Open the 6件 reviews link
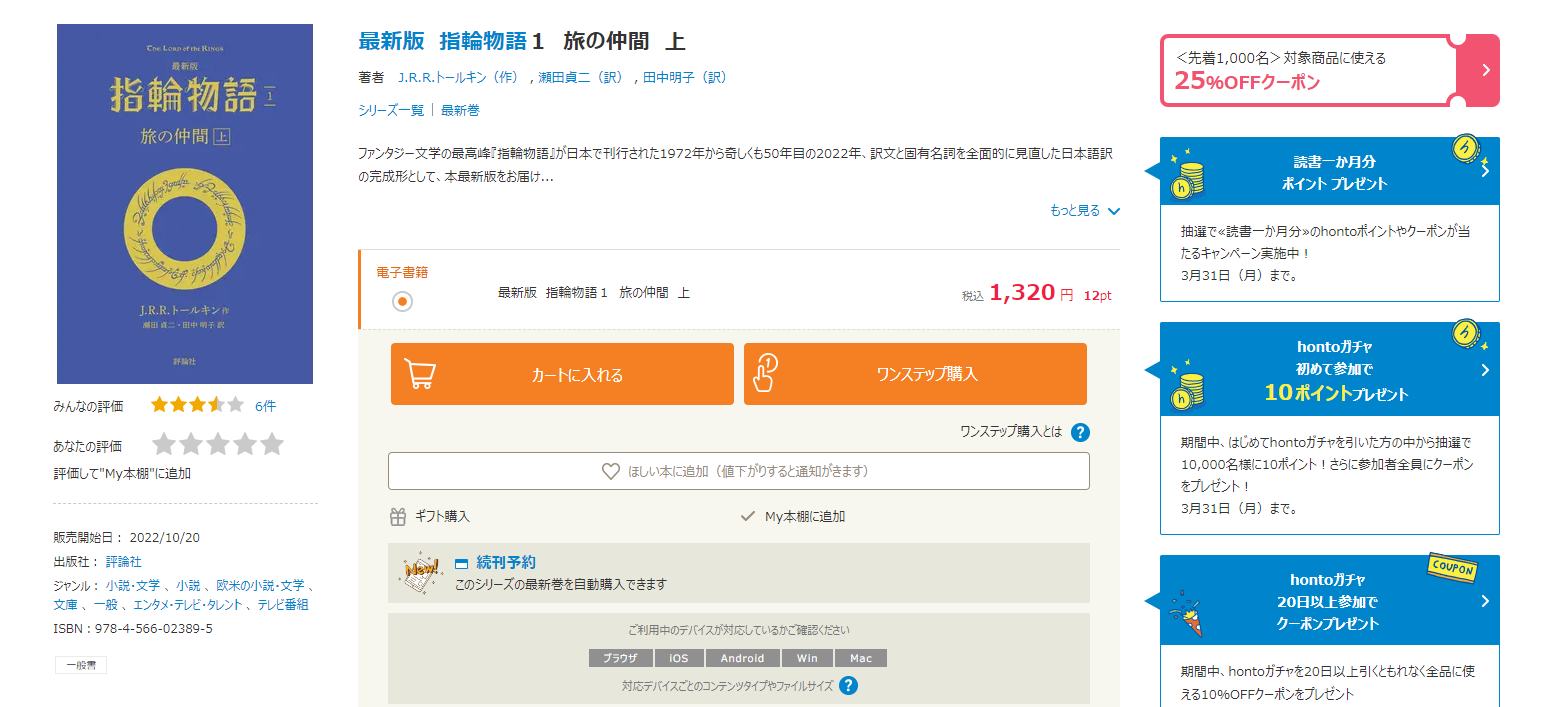 pos(265,406)
